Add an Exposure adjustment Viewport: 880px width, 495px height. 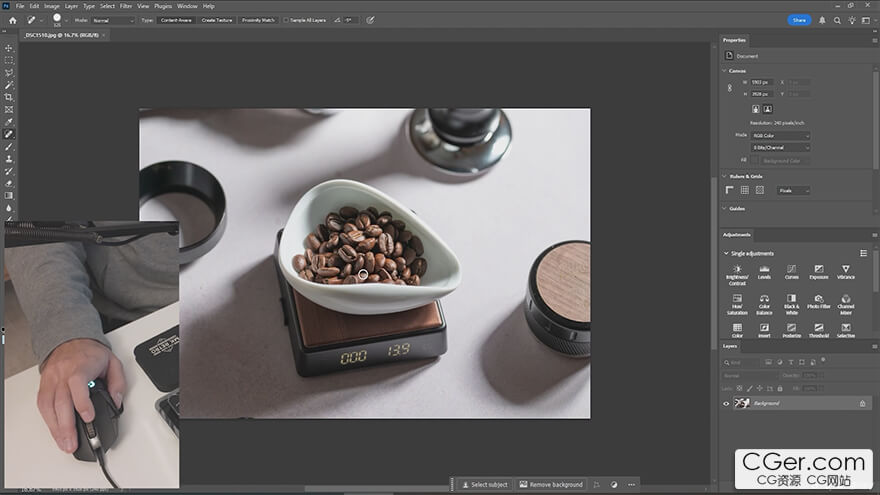click(819, 272)
